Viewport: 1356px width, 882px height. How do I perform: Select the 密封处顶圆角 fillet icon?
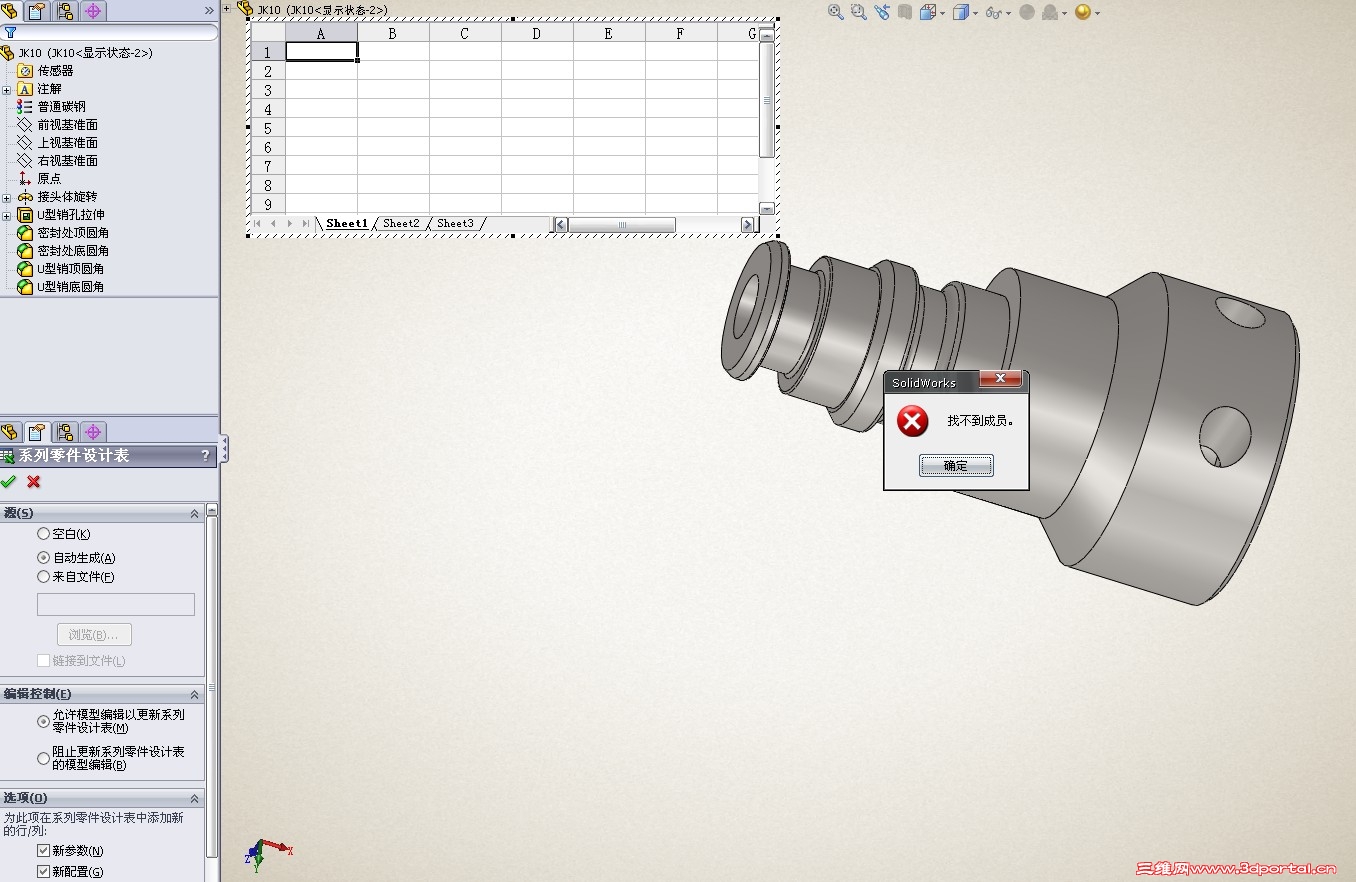tap(25, 233)
